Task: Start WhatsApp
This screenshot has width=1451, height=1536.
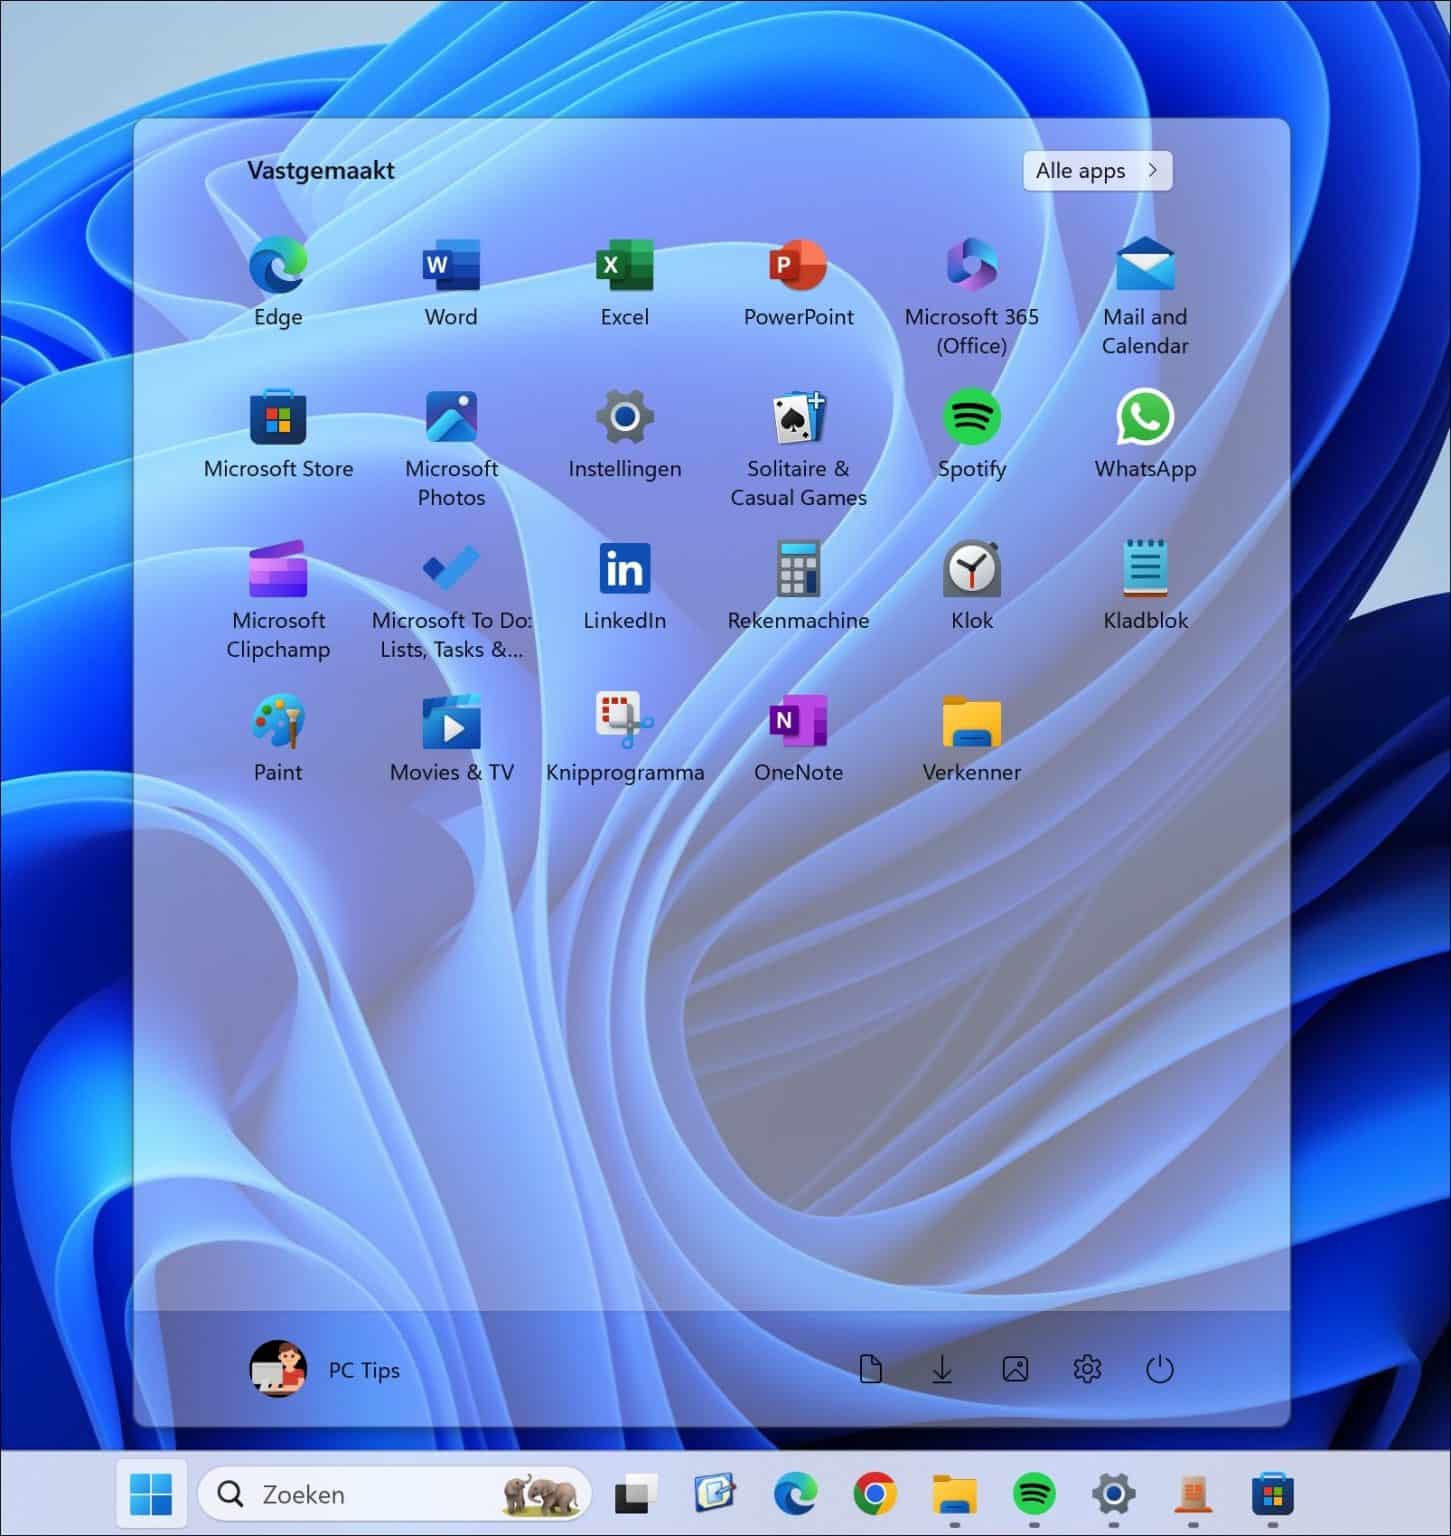Action: 1145,418
